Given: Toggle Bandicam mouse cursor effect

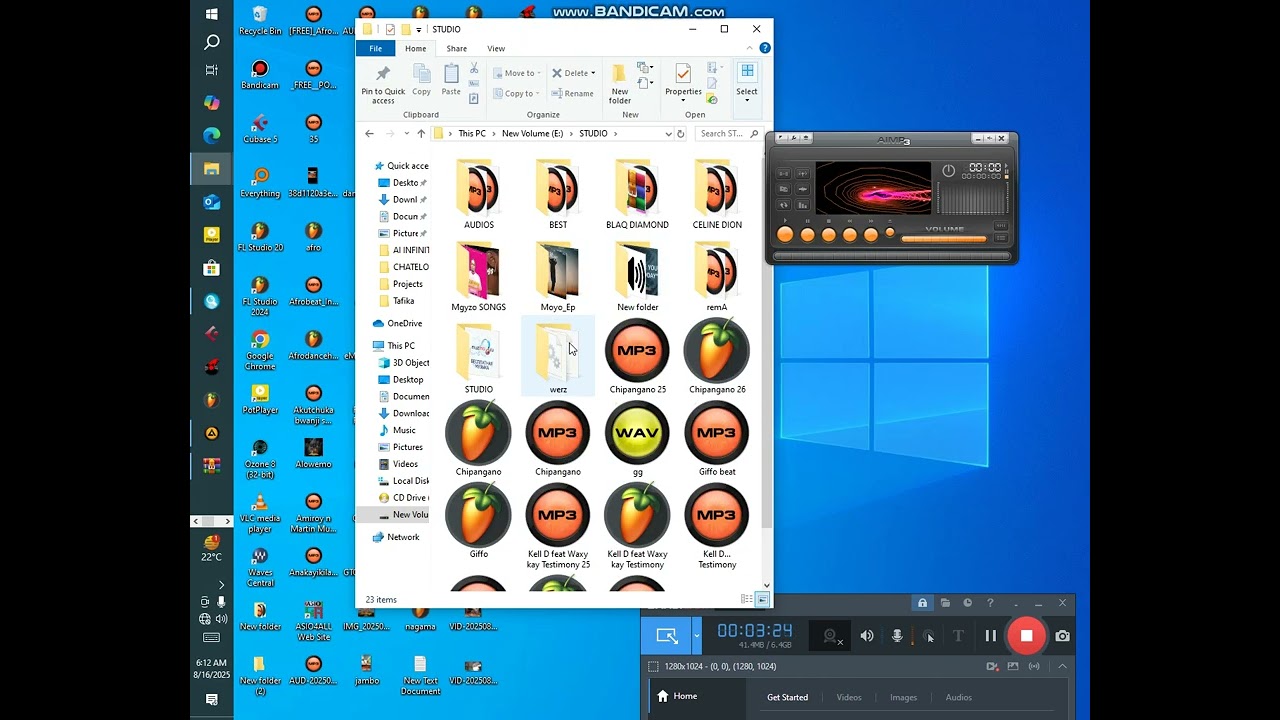Looking at the screenshot, I should [x=928, y=636].
